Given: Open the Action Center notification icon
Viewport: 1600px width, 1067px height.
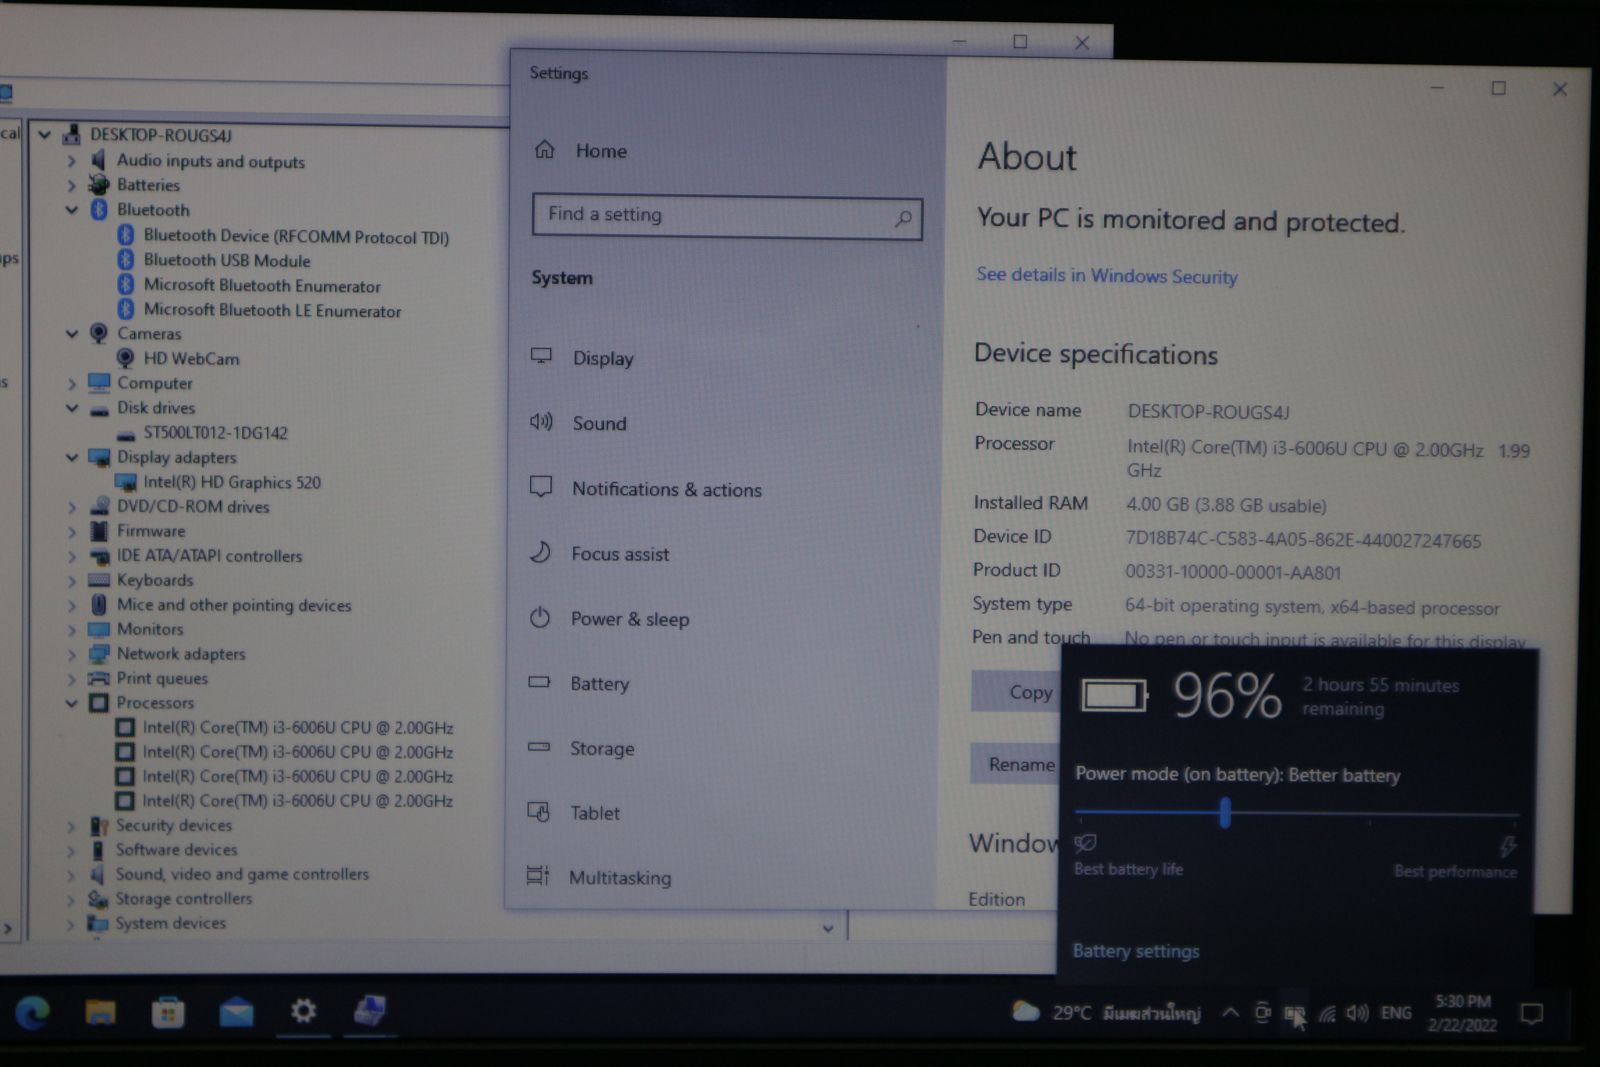Looking at the screenshot, I should coord(1531,1014).
